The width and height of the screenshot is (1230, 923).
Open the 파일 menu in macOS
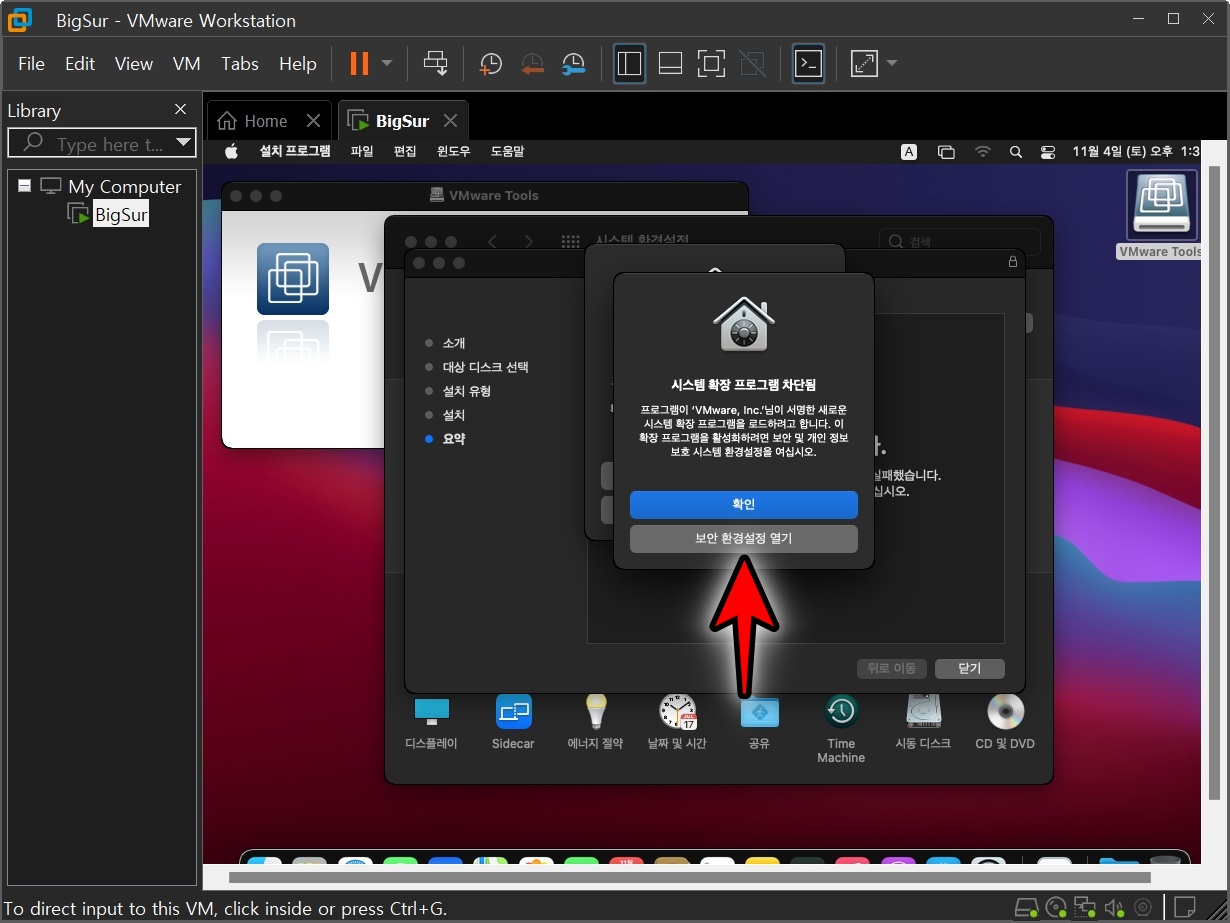pos(362,152)
